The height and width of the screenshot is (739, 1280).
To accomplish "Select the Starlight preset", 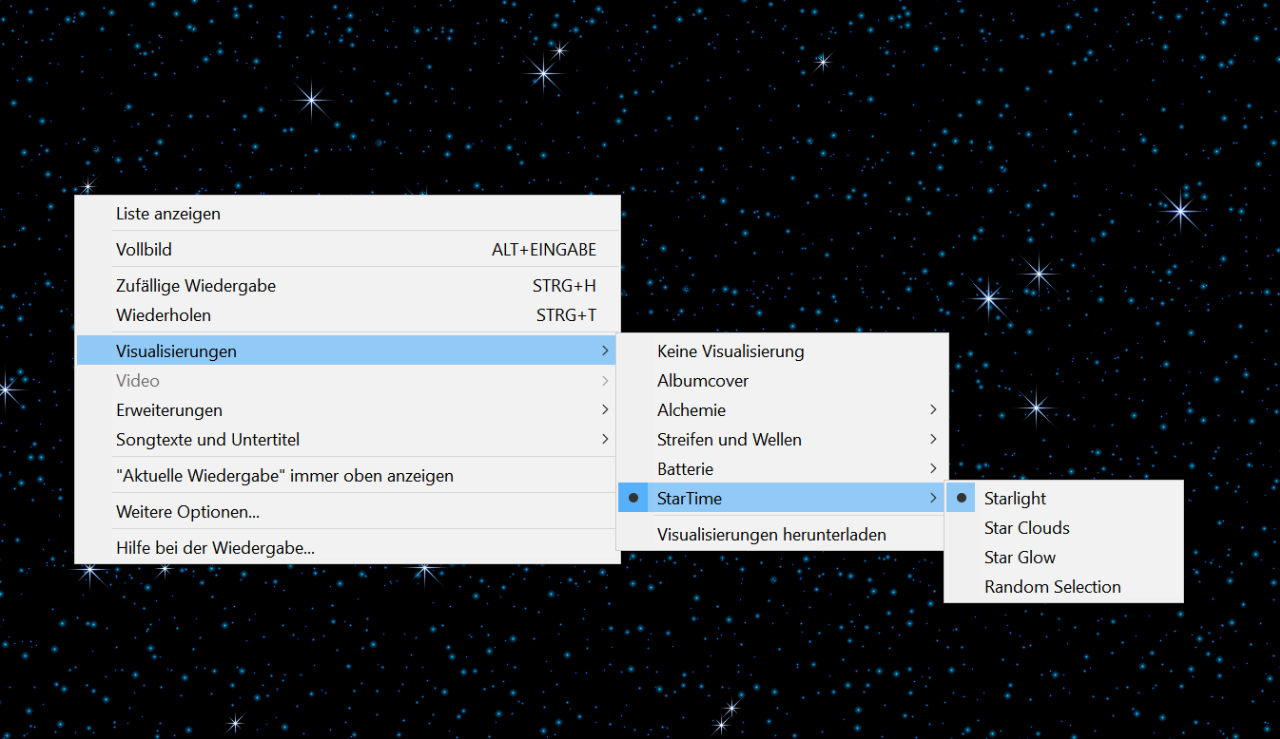I will tap(1064, 498).
